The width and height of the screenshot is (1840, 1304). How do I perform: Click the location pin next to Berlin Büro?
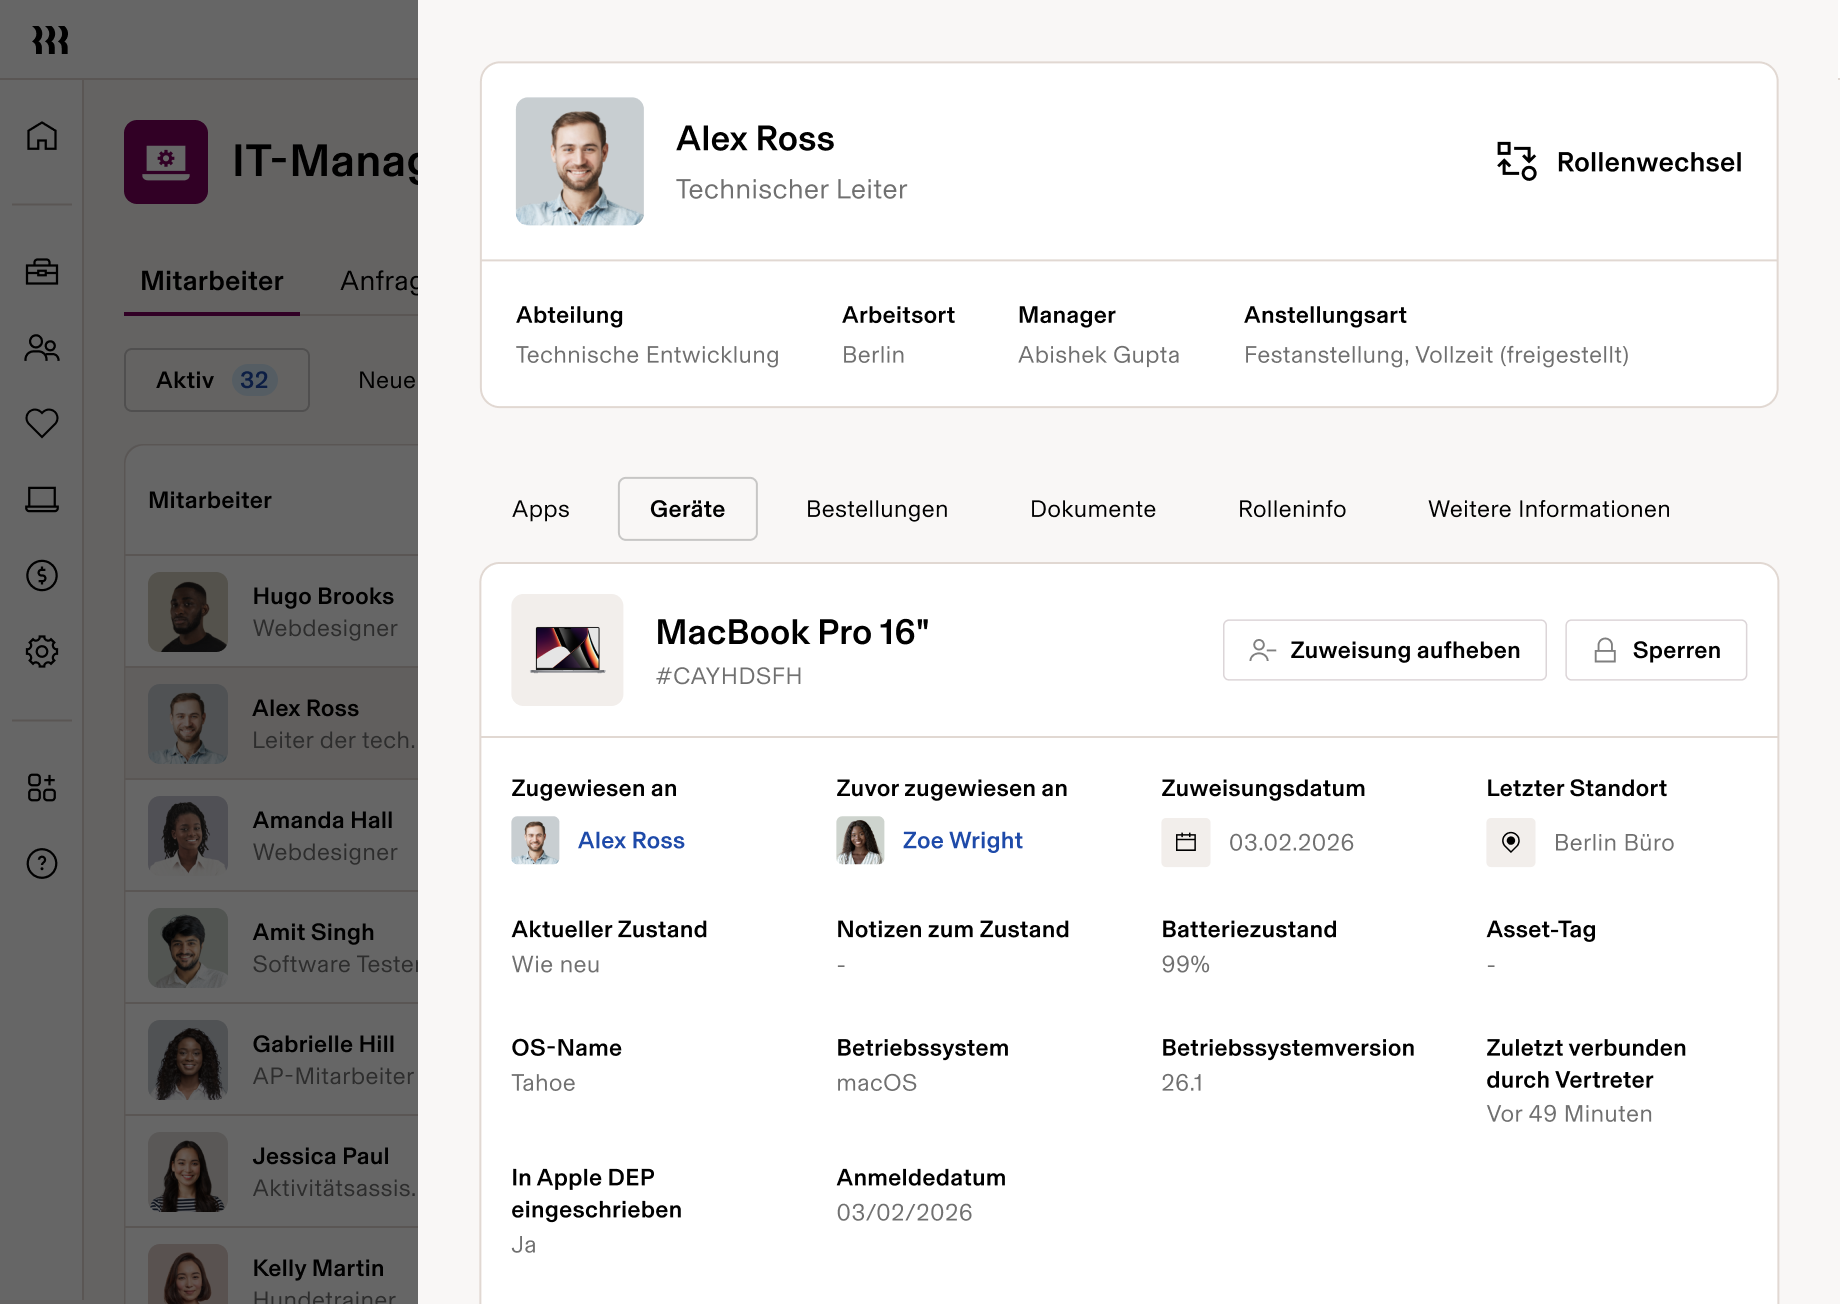1511,843
